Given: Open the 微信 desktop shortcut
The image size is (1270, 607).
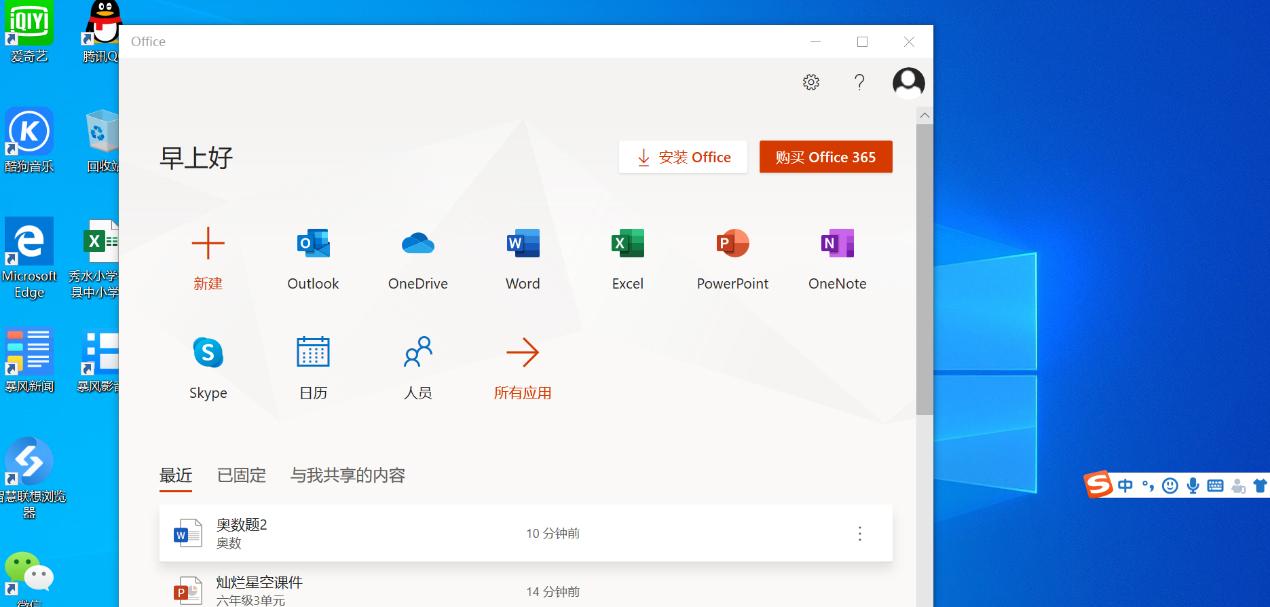Looking at the screenshot, I should click(29, 578).
